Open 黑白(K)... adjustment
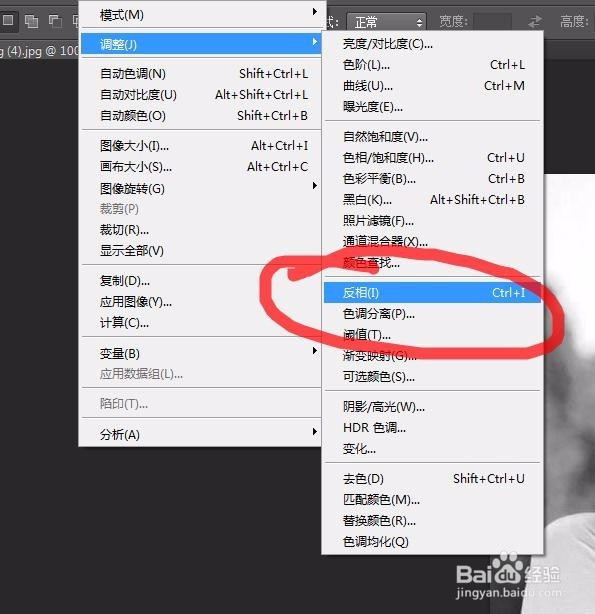The width and height of the screenshot is (595, 614). point(432,200)
